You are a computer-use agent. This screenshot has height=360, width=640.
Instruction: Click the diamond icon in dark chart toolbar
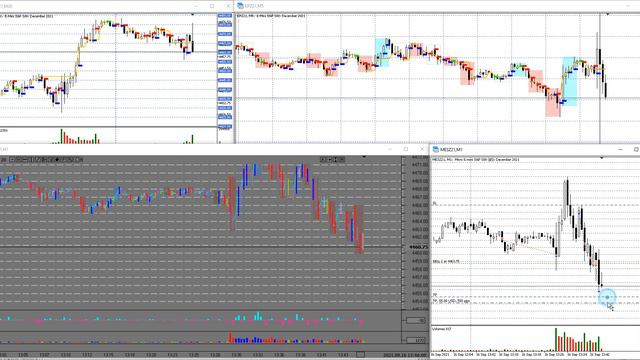click(57, 160)
